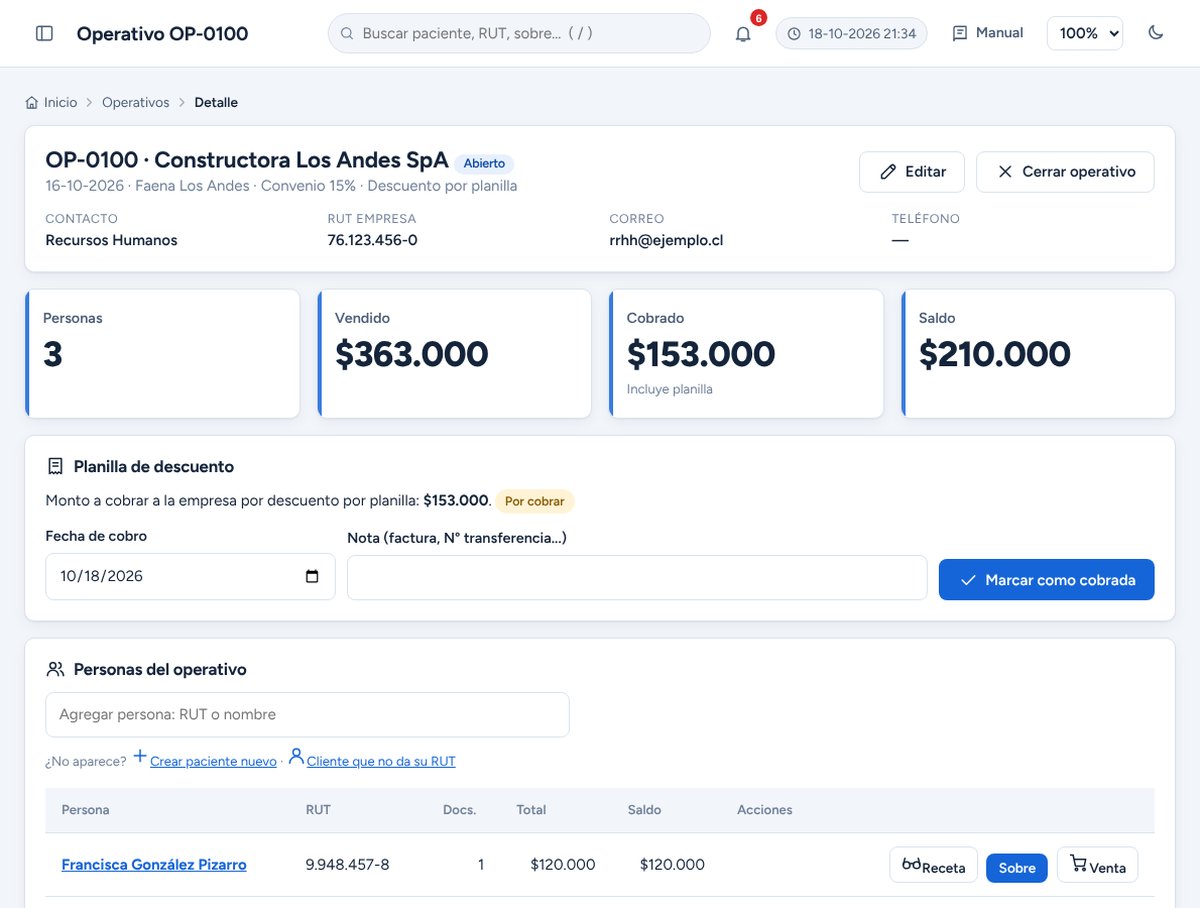
Task: Click Sobre button for Francisca González
Action: (x=1017, y=868)
